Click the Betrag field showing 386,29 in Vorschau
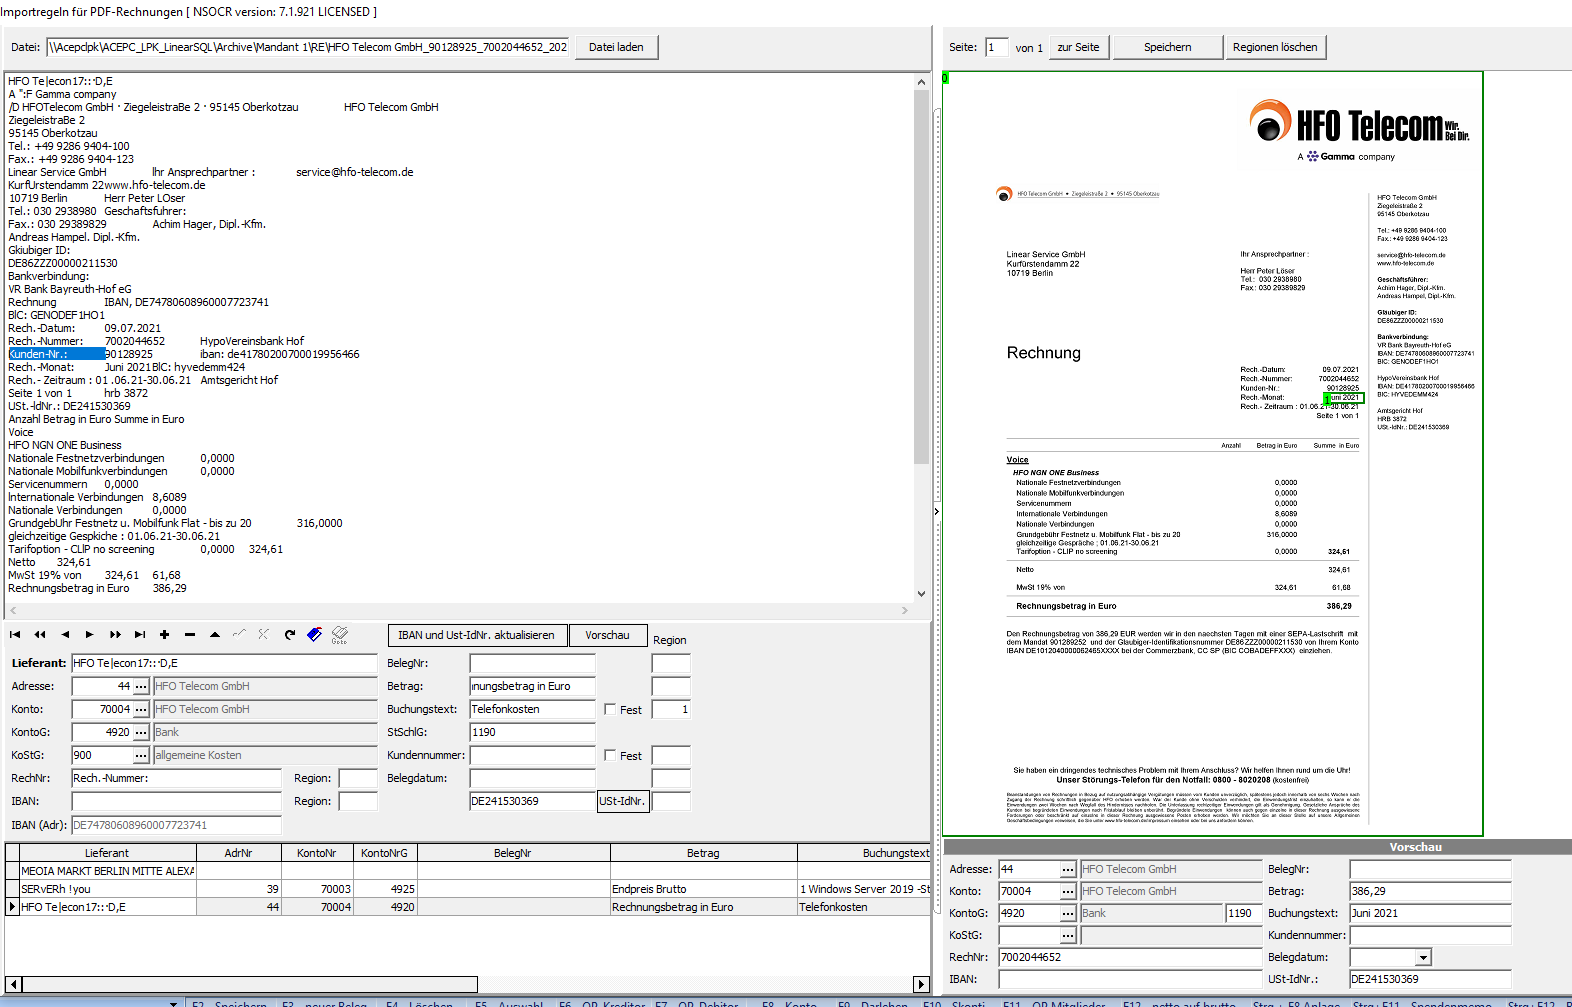This screenshot has height=1007, width=1572. [x=1430, y=891]
